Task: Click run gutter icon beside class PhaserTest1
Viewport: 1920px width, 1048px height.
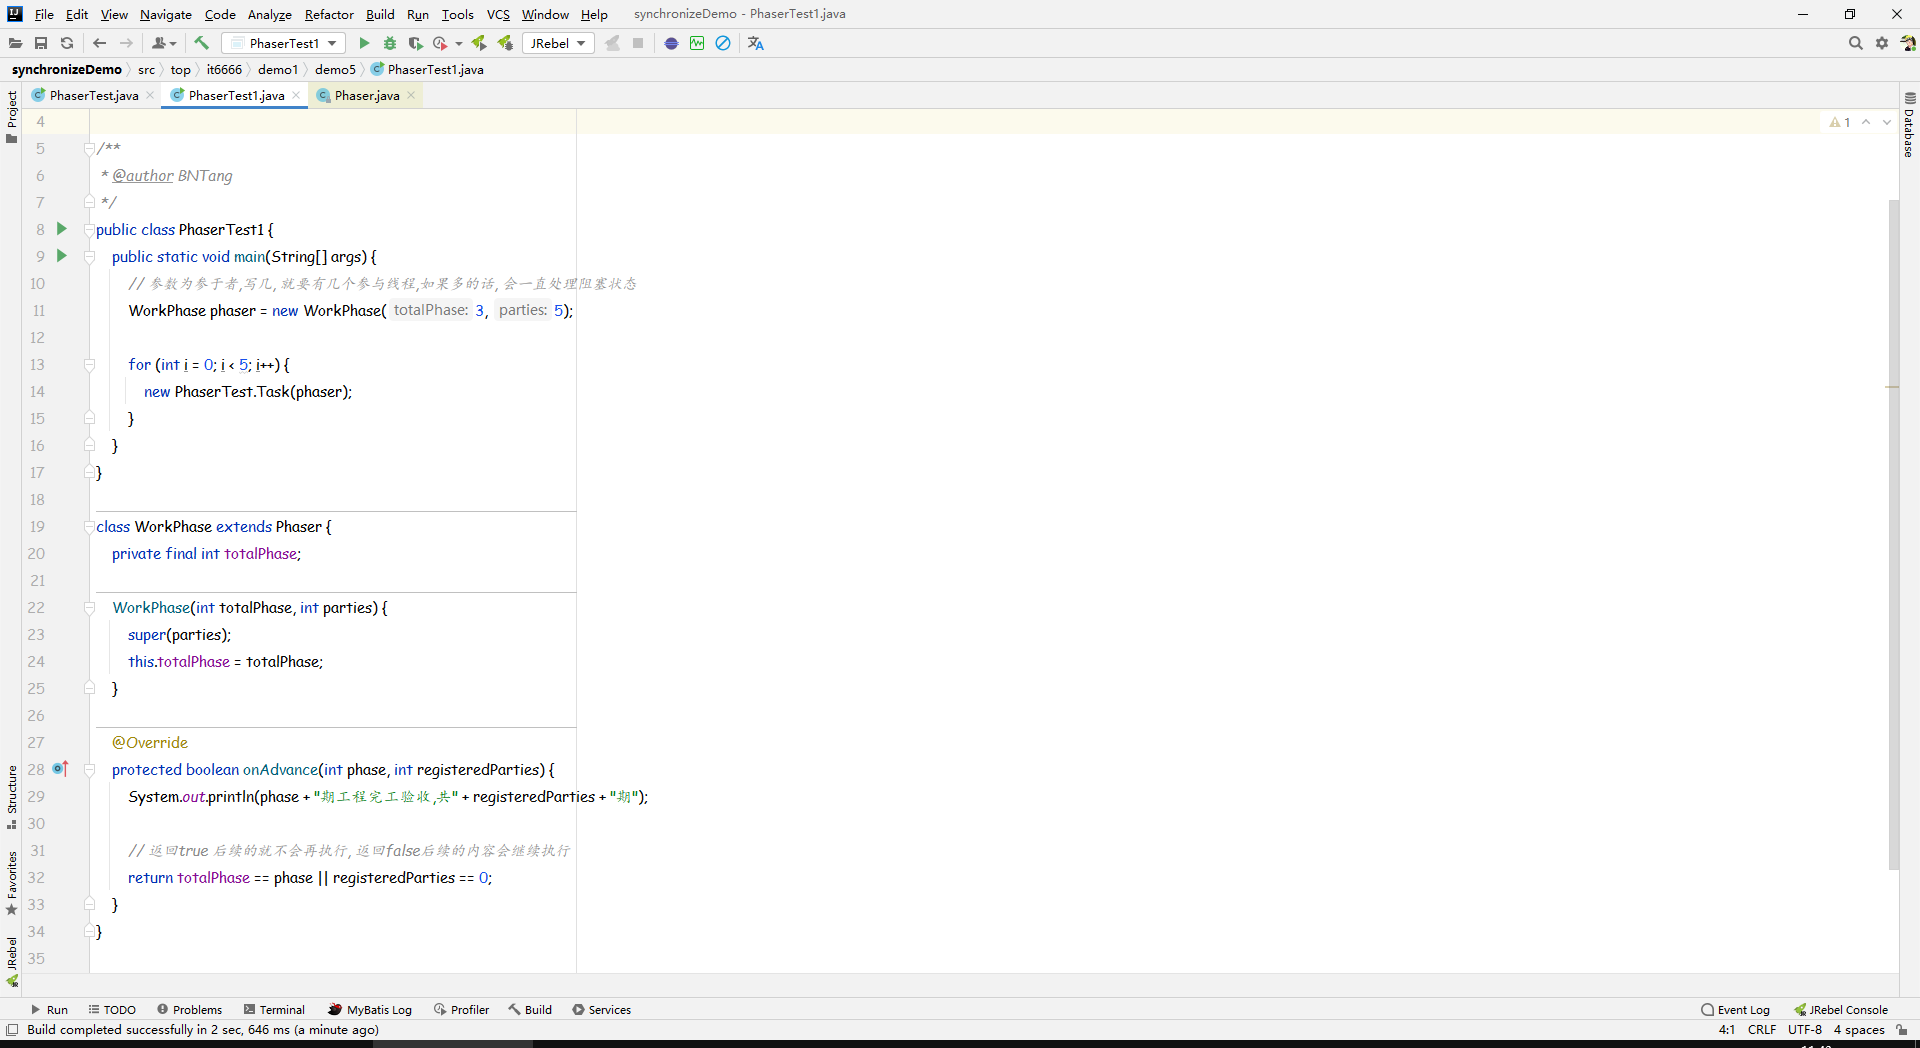Action: point(61,229)
